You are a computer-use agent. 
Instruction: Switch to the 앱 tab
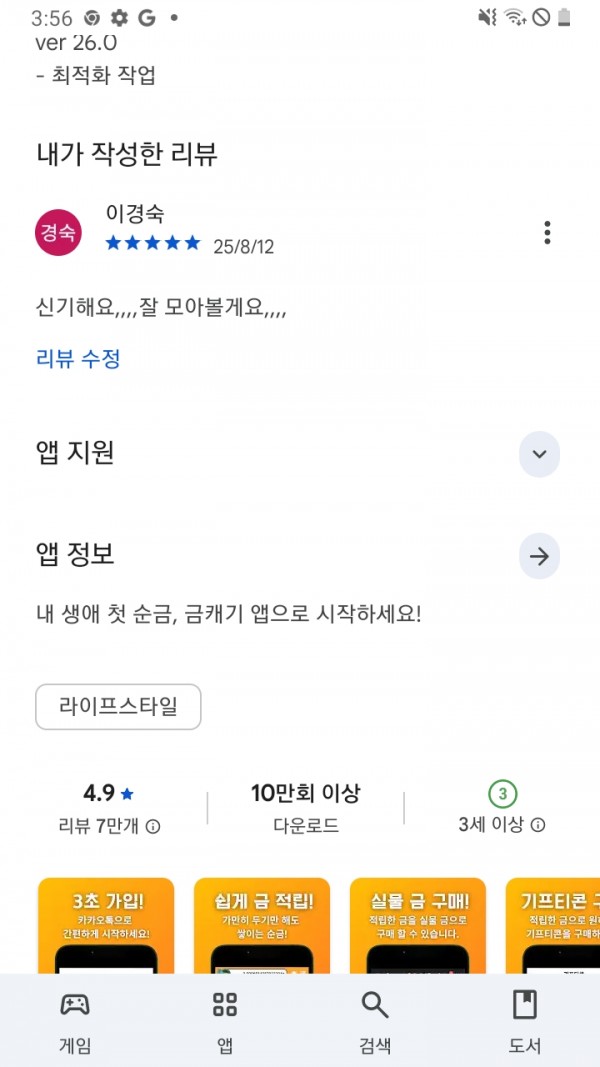click(225, 1021)
